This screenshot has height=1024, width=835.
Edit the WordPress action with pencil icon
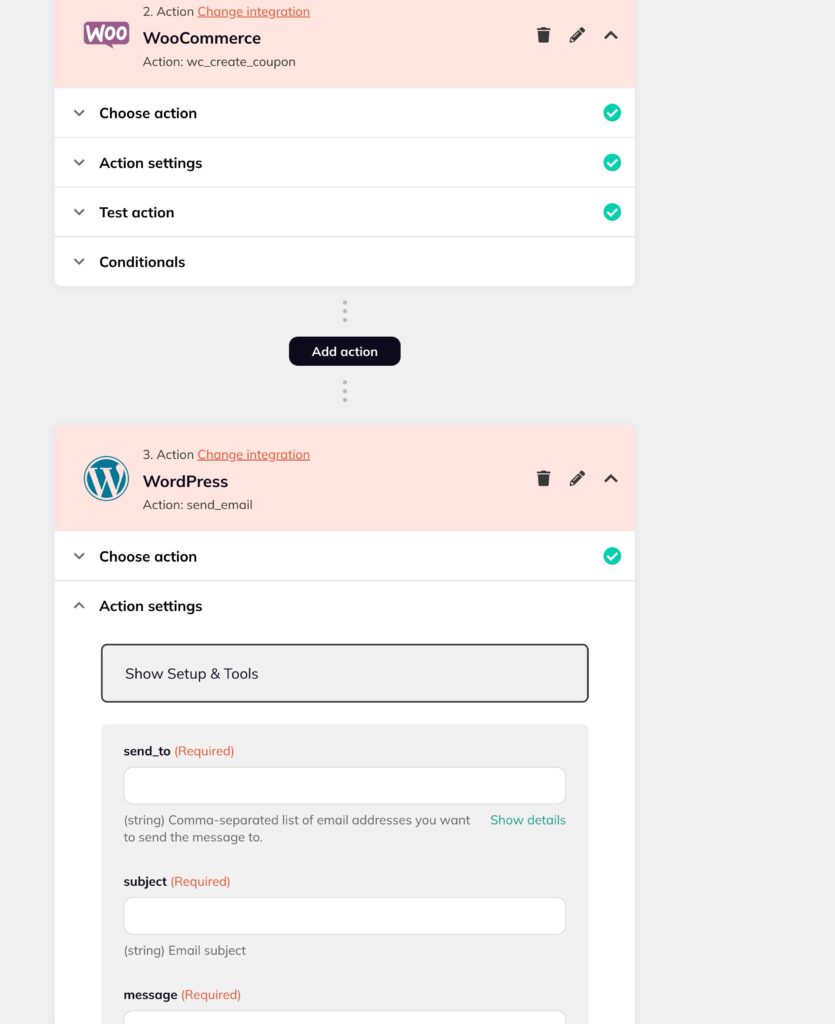click(x=577, y=478)
